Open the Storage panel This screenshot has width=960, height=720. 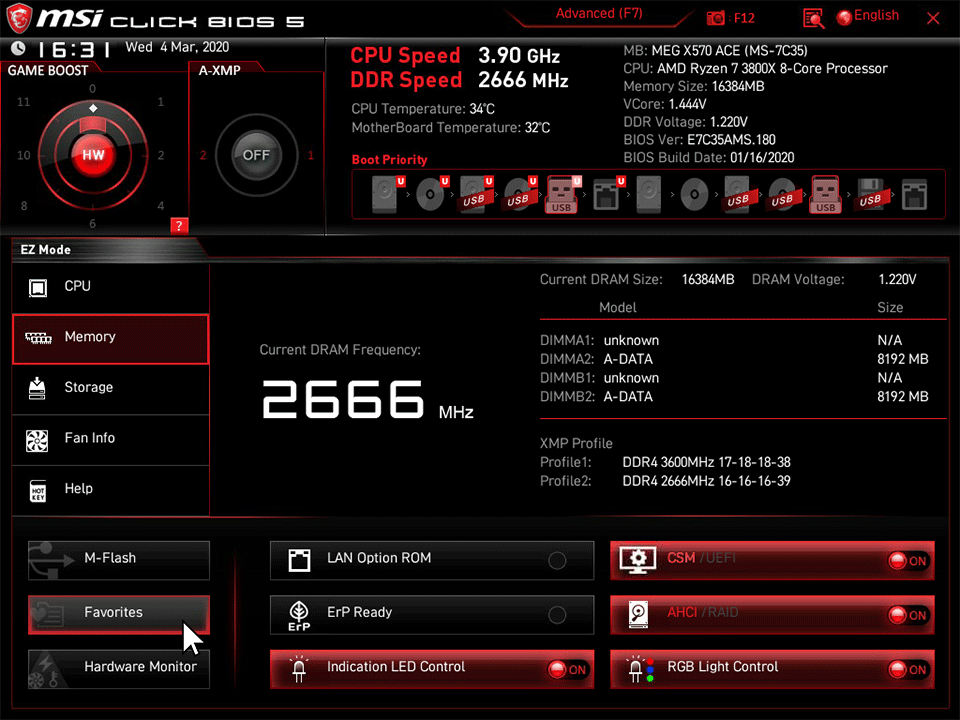pos(110,387)
